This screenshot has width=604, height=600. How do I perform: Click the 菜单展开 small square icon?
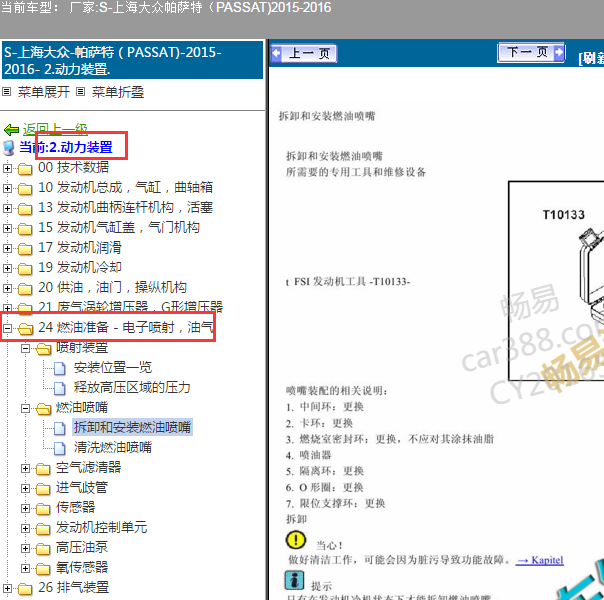[x=7, y=92]
